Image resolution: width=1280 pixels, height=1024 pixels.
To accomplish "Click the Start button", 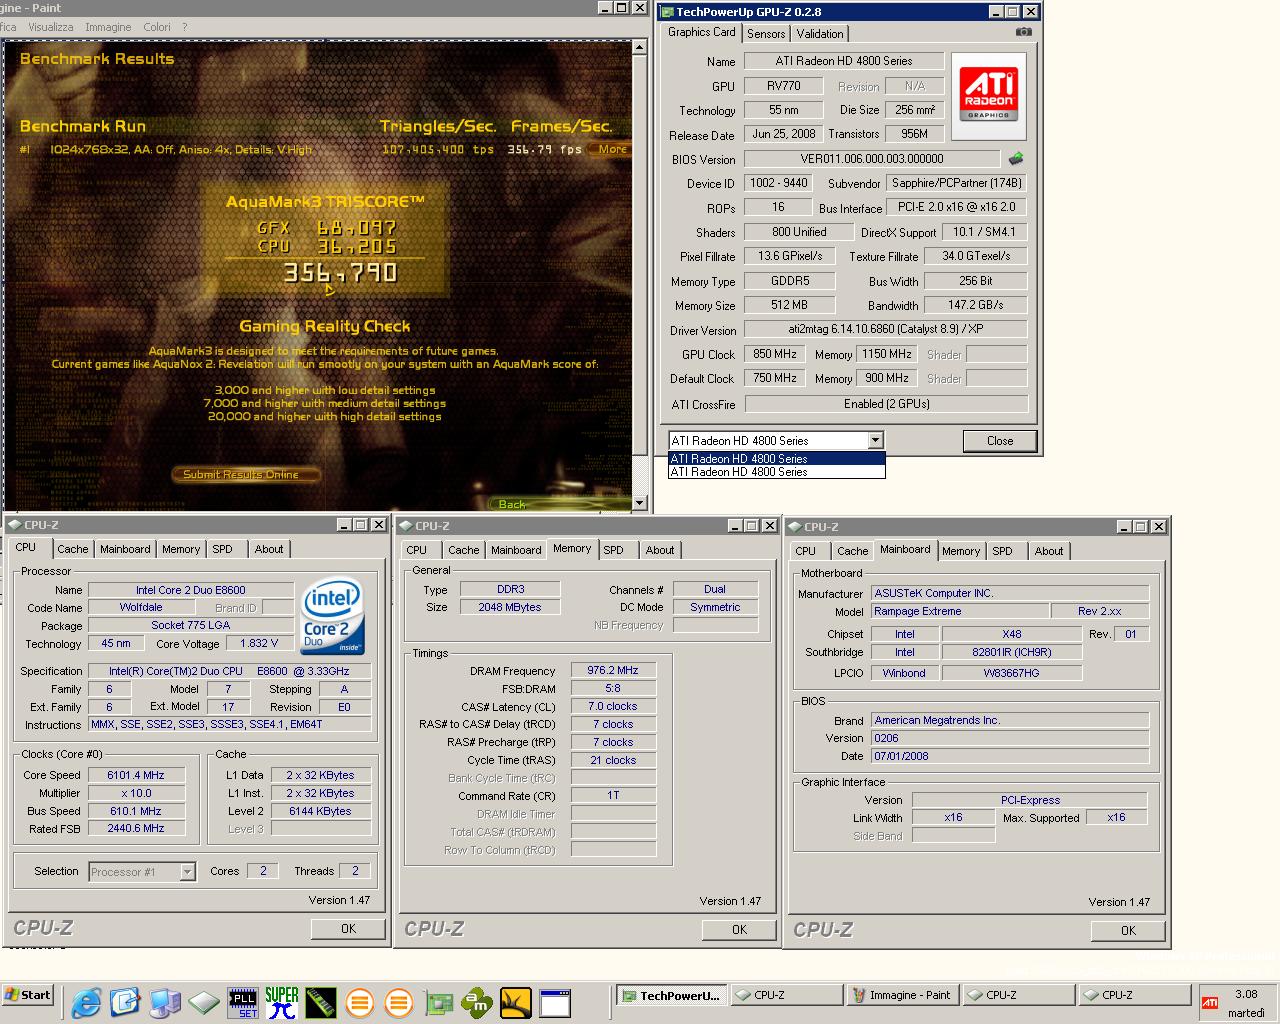I will 28,995.
